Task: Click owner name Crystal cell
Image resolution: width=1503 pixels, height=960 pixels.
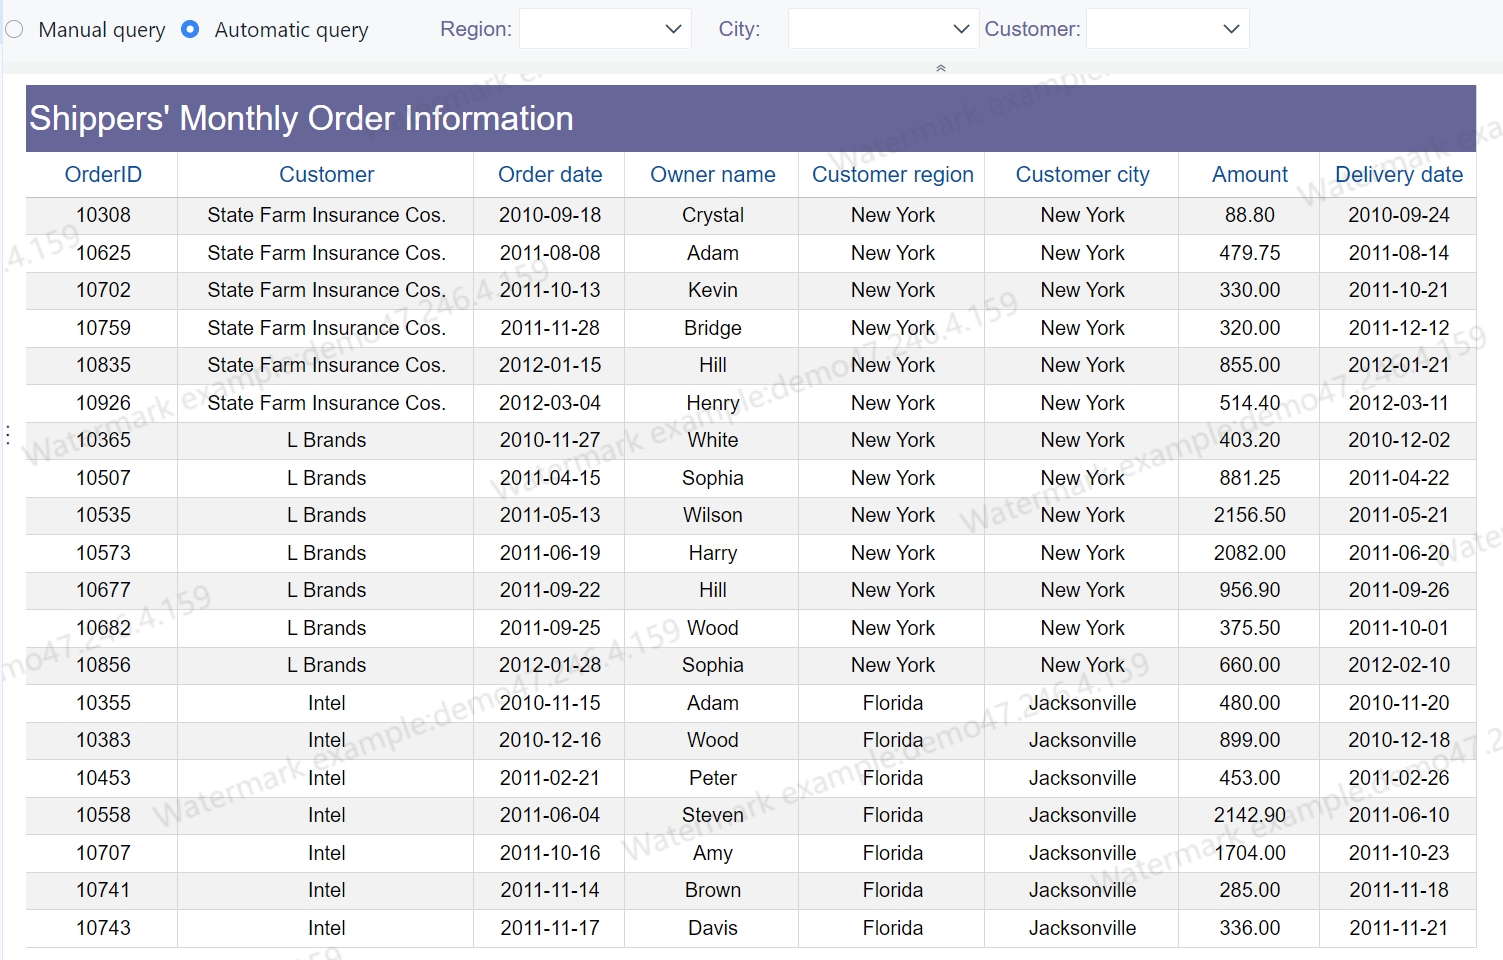Action: (x=712, y=215)
